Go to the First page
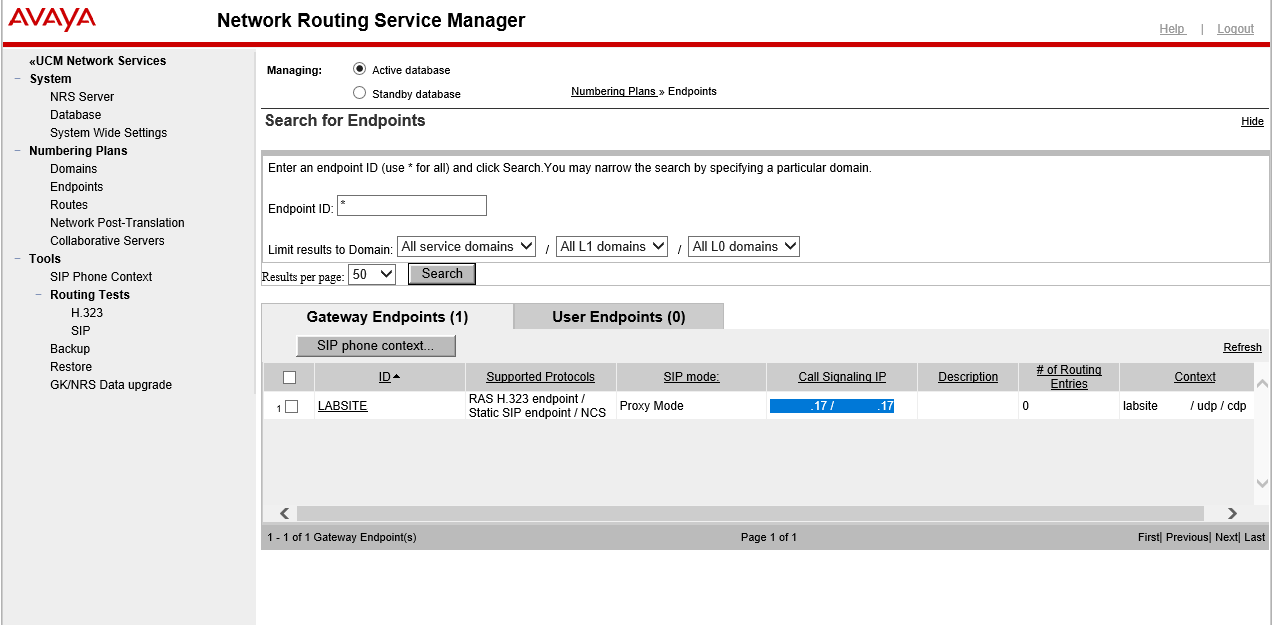 [1148, 537]
